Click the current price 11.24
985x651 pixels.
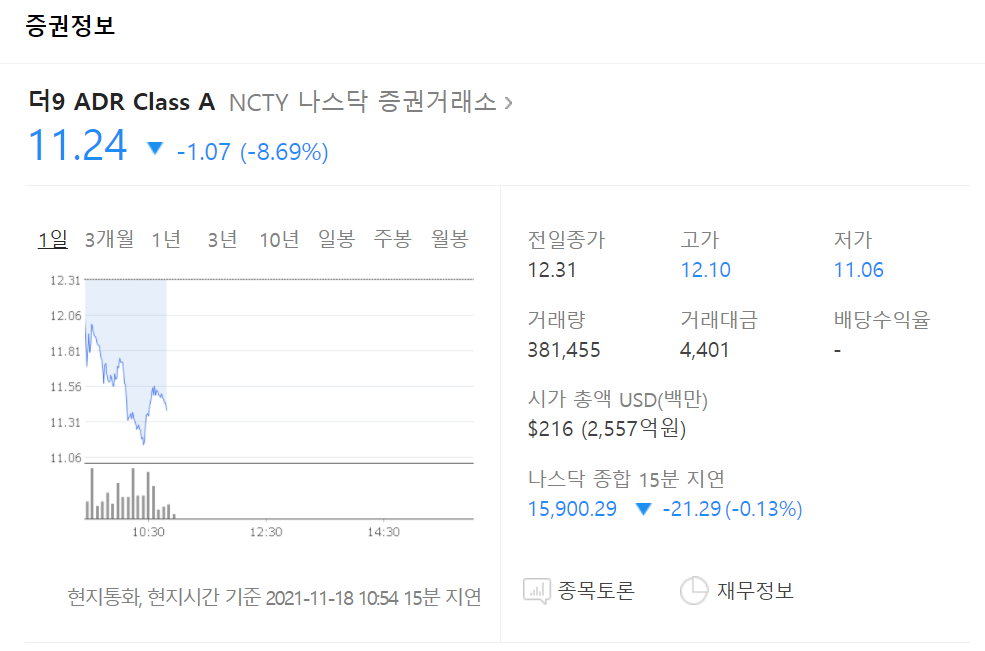pyautogui.click(x=78, y=146)
